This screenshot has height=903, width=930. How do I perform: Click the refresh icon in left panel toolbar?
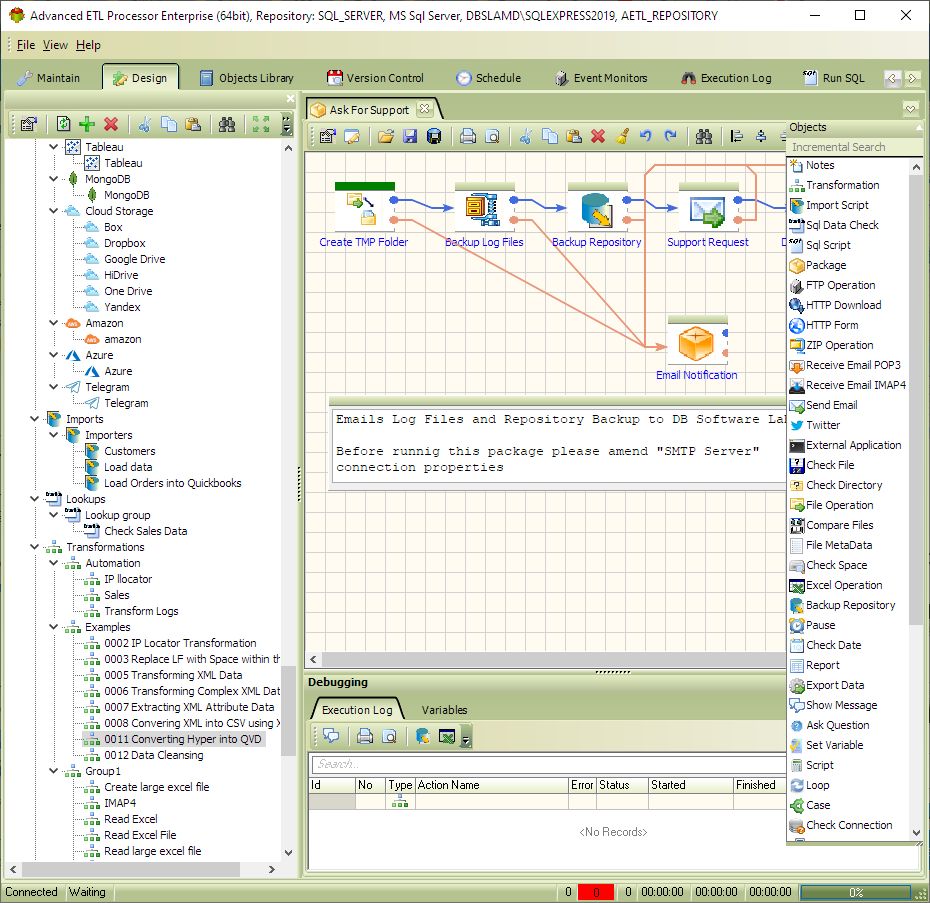click(63, 123)
